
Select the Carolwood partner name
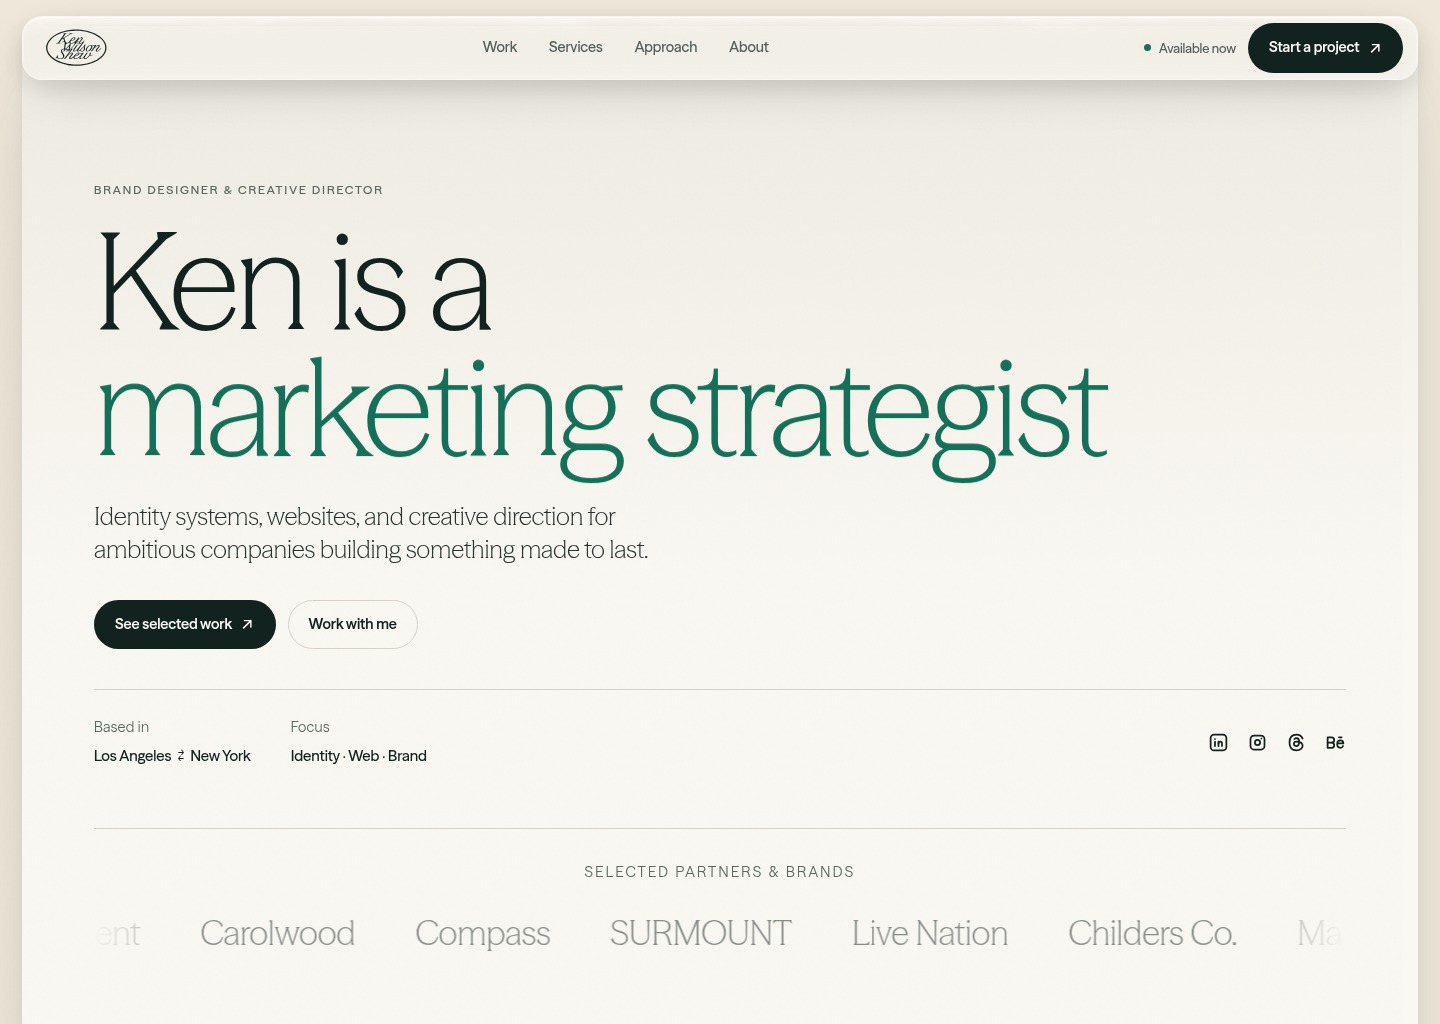tap(278, 933)
